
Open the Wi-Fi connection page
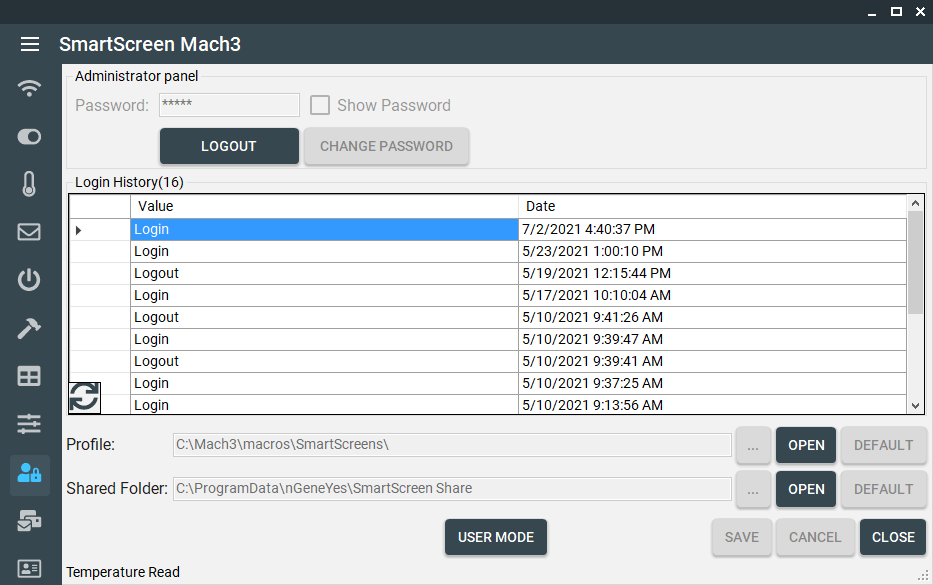tap(30, 88)
